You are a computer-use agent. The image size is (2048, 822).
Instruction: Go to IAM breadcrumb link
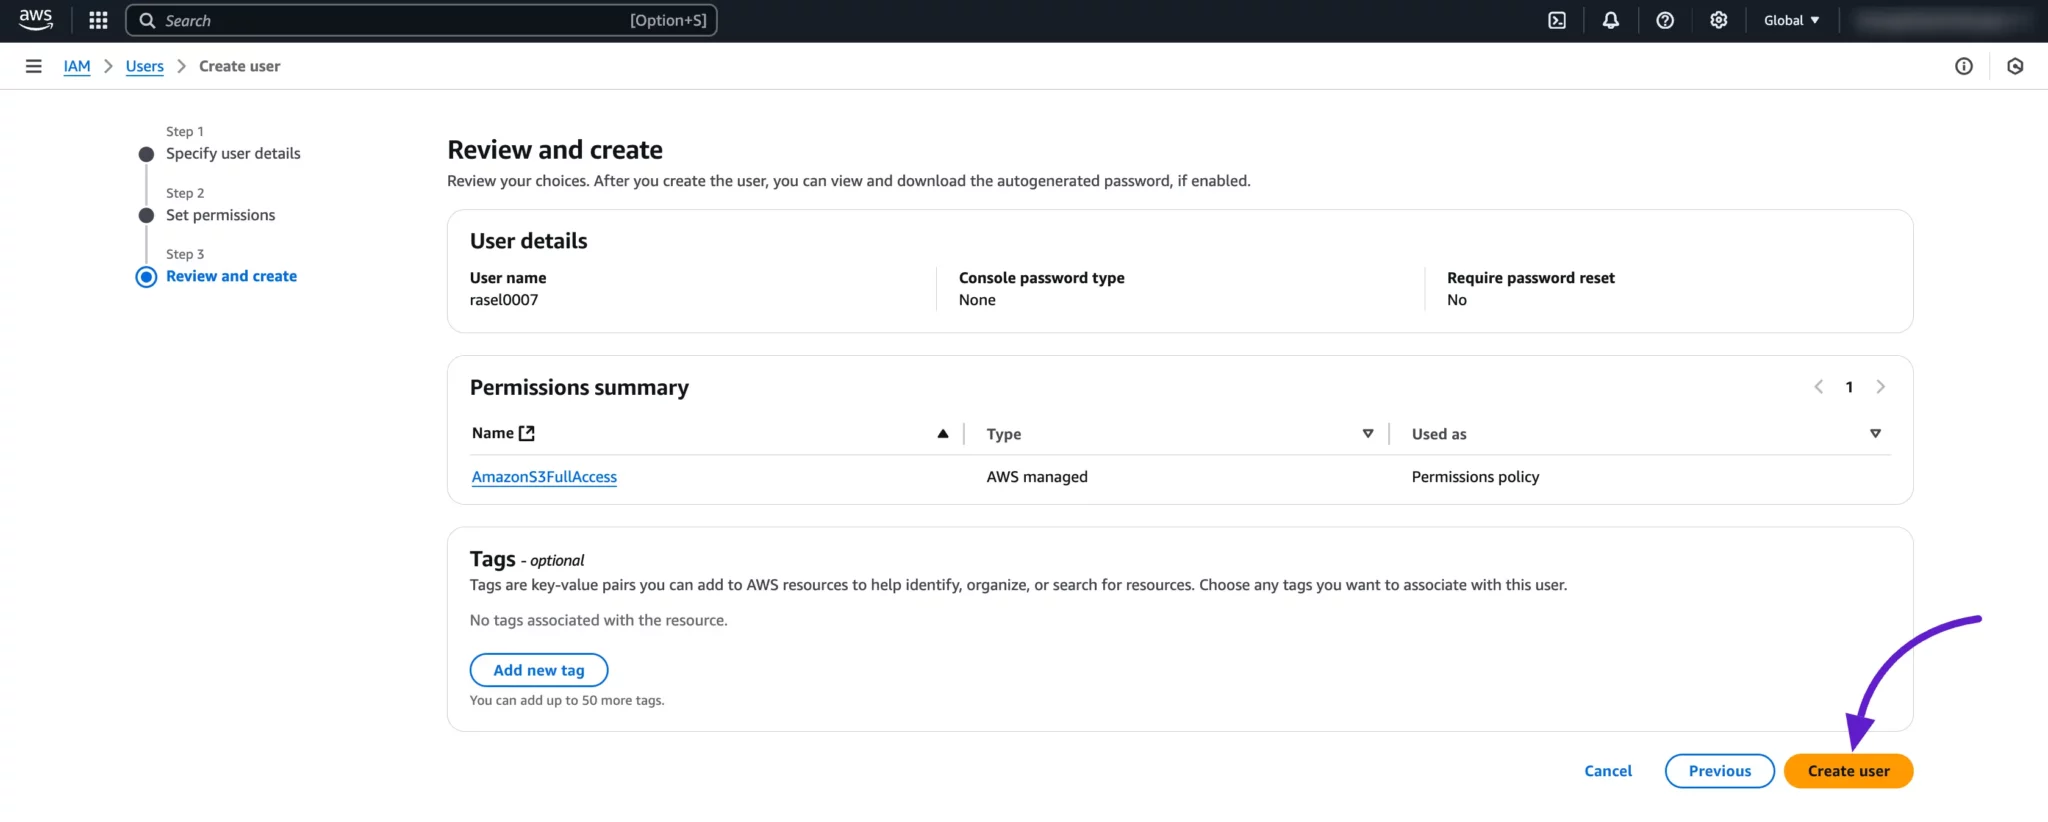click(x=77, y=66)
